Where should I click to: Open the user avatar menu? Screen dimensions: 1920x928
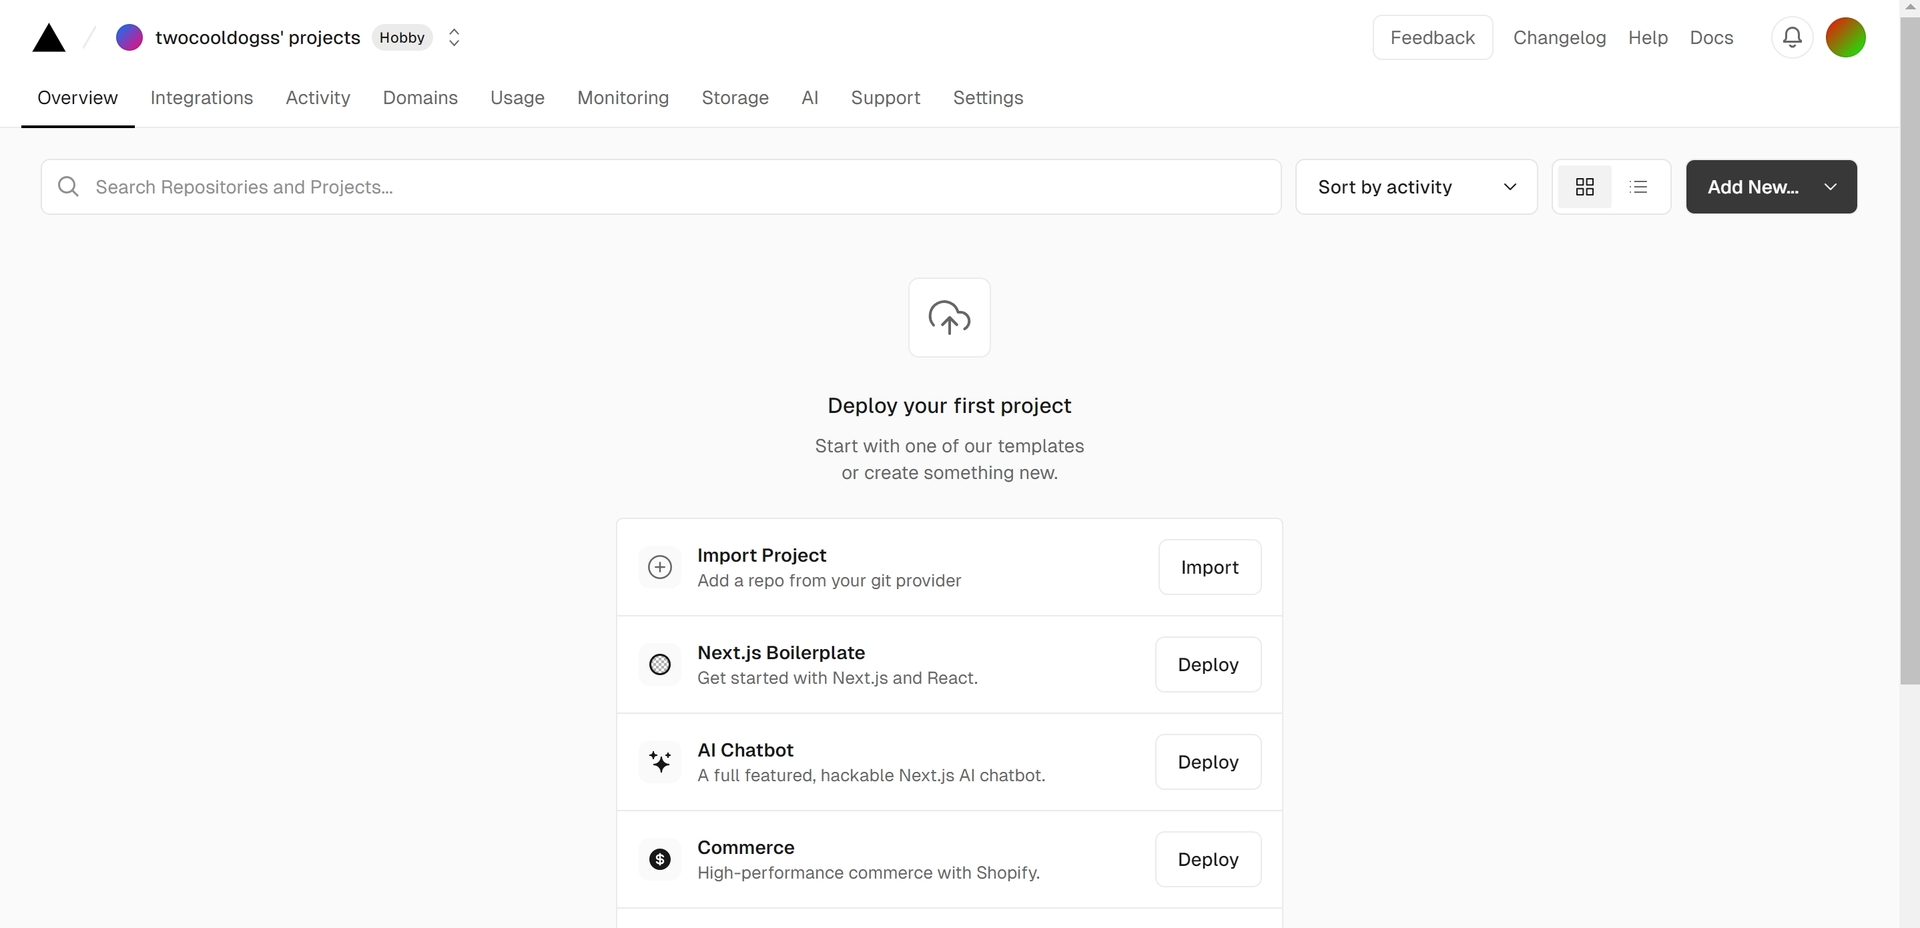(1845, 38)
